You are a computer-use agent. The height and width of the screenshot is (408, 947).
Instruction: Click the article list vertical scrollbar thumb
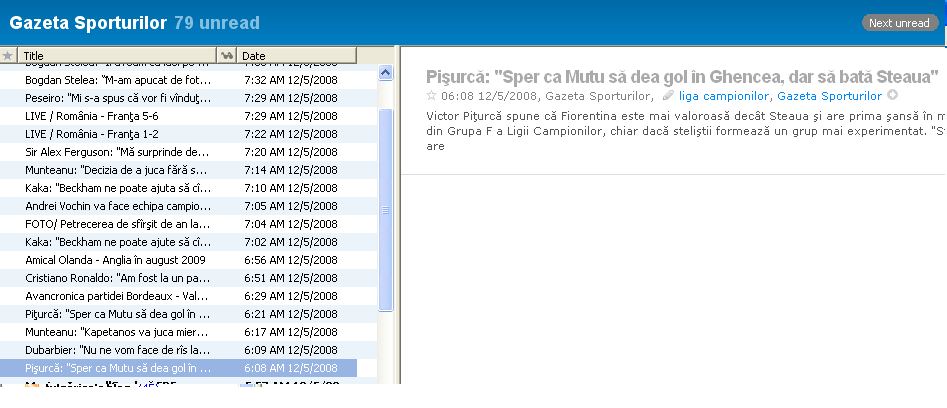coord(386,210)
